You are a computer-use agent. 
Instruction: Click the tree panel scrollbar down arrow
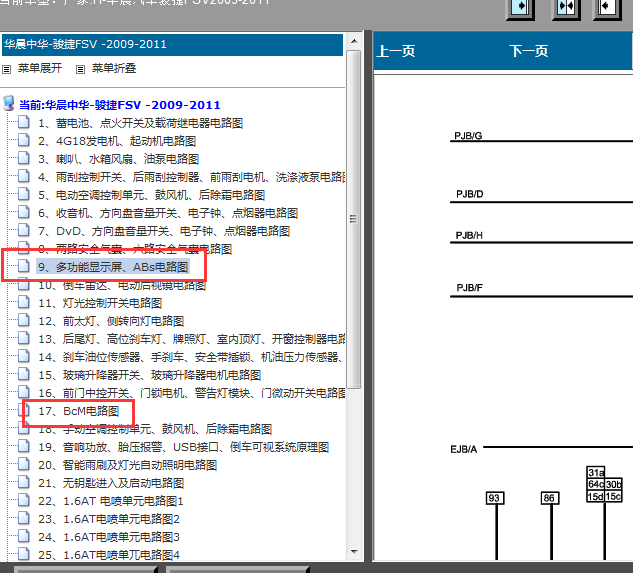354,552
